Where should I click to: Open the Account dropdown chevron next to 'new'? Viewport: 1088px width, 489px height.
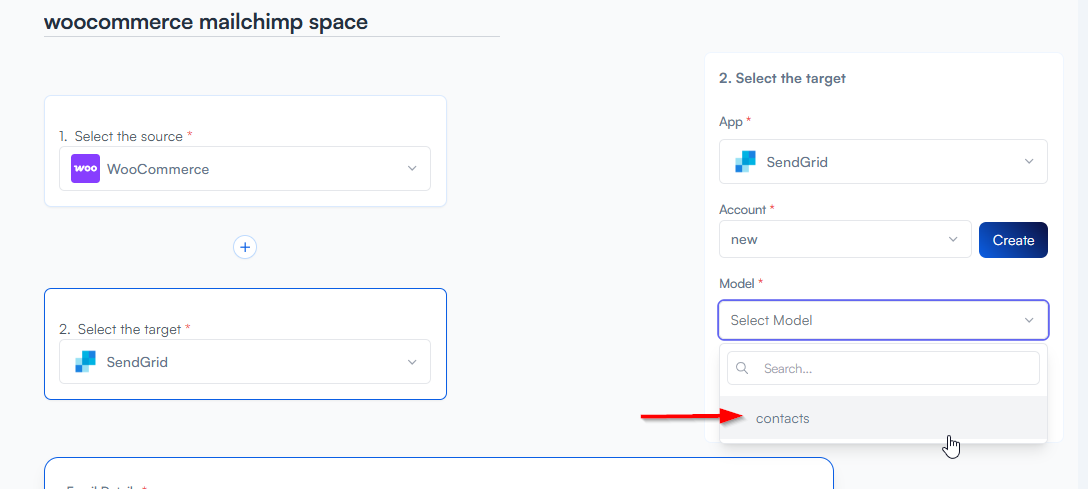click(x=953, y=240)
